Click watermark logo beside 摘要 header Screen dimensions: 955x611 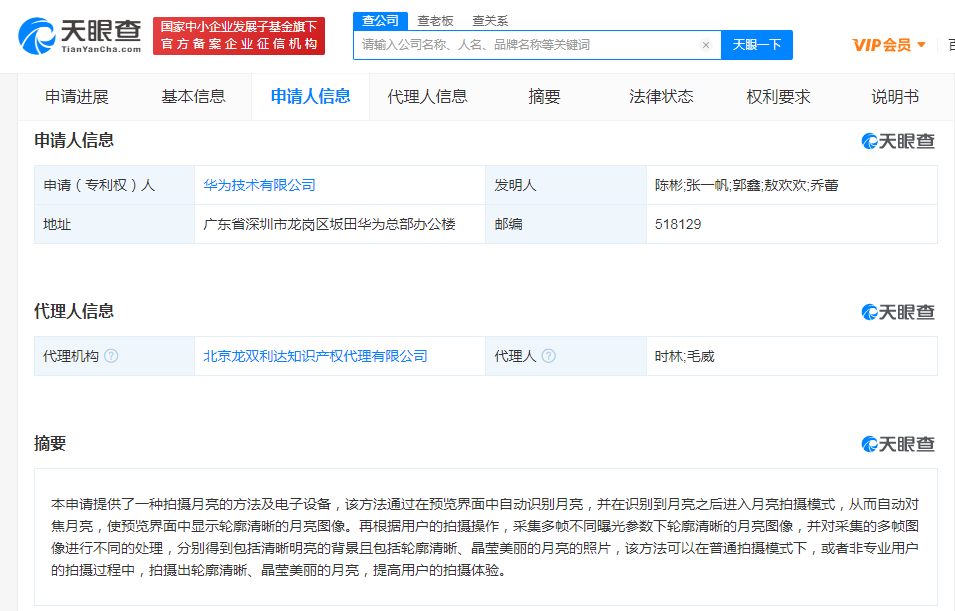(x=897, y=444)
